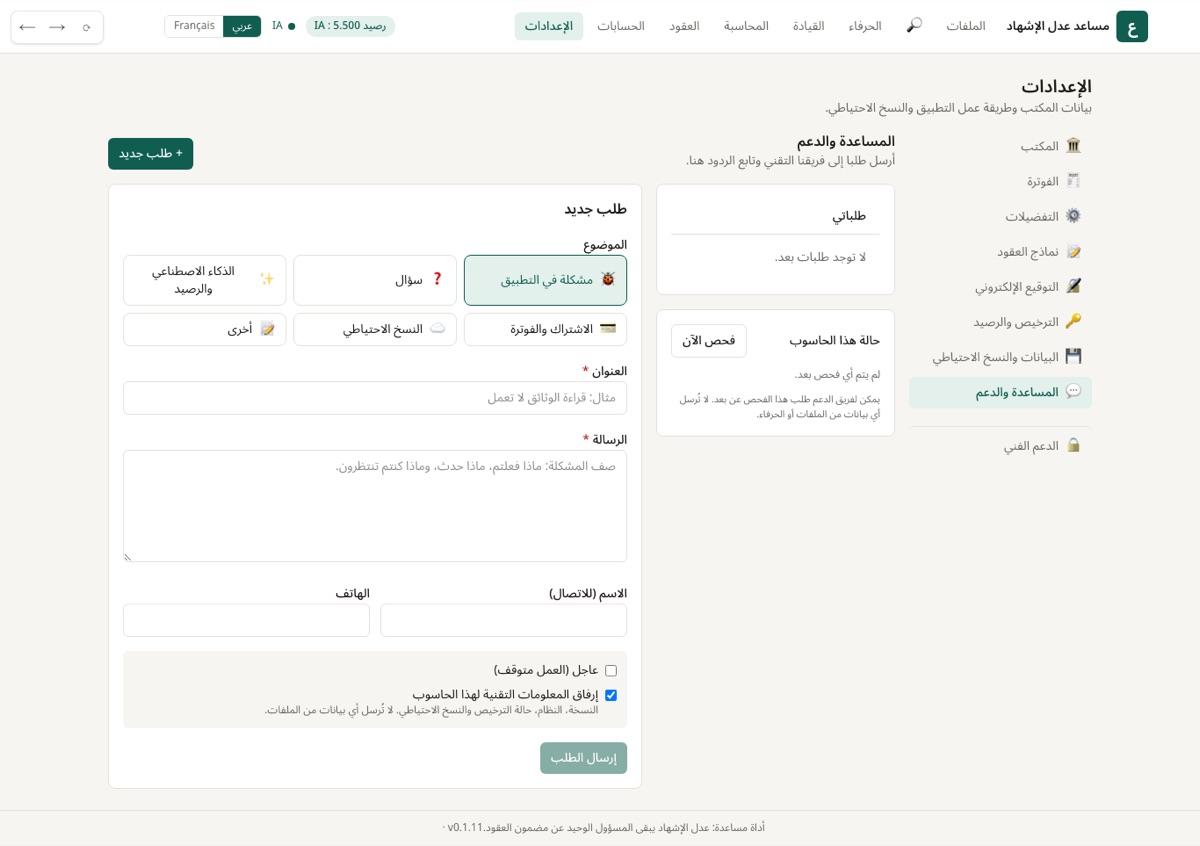Click the key icon beside الترخيص والرصيد

[1073, 321]
